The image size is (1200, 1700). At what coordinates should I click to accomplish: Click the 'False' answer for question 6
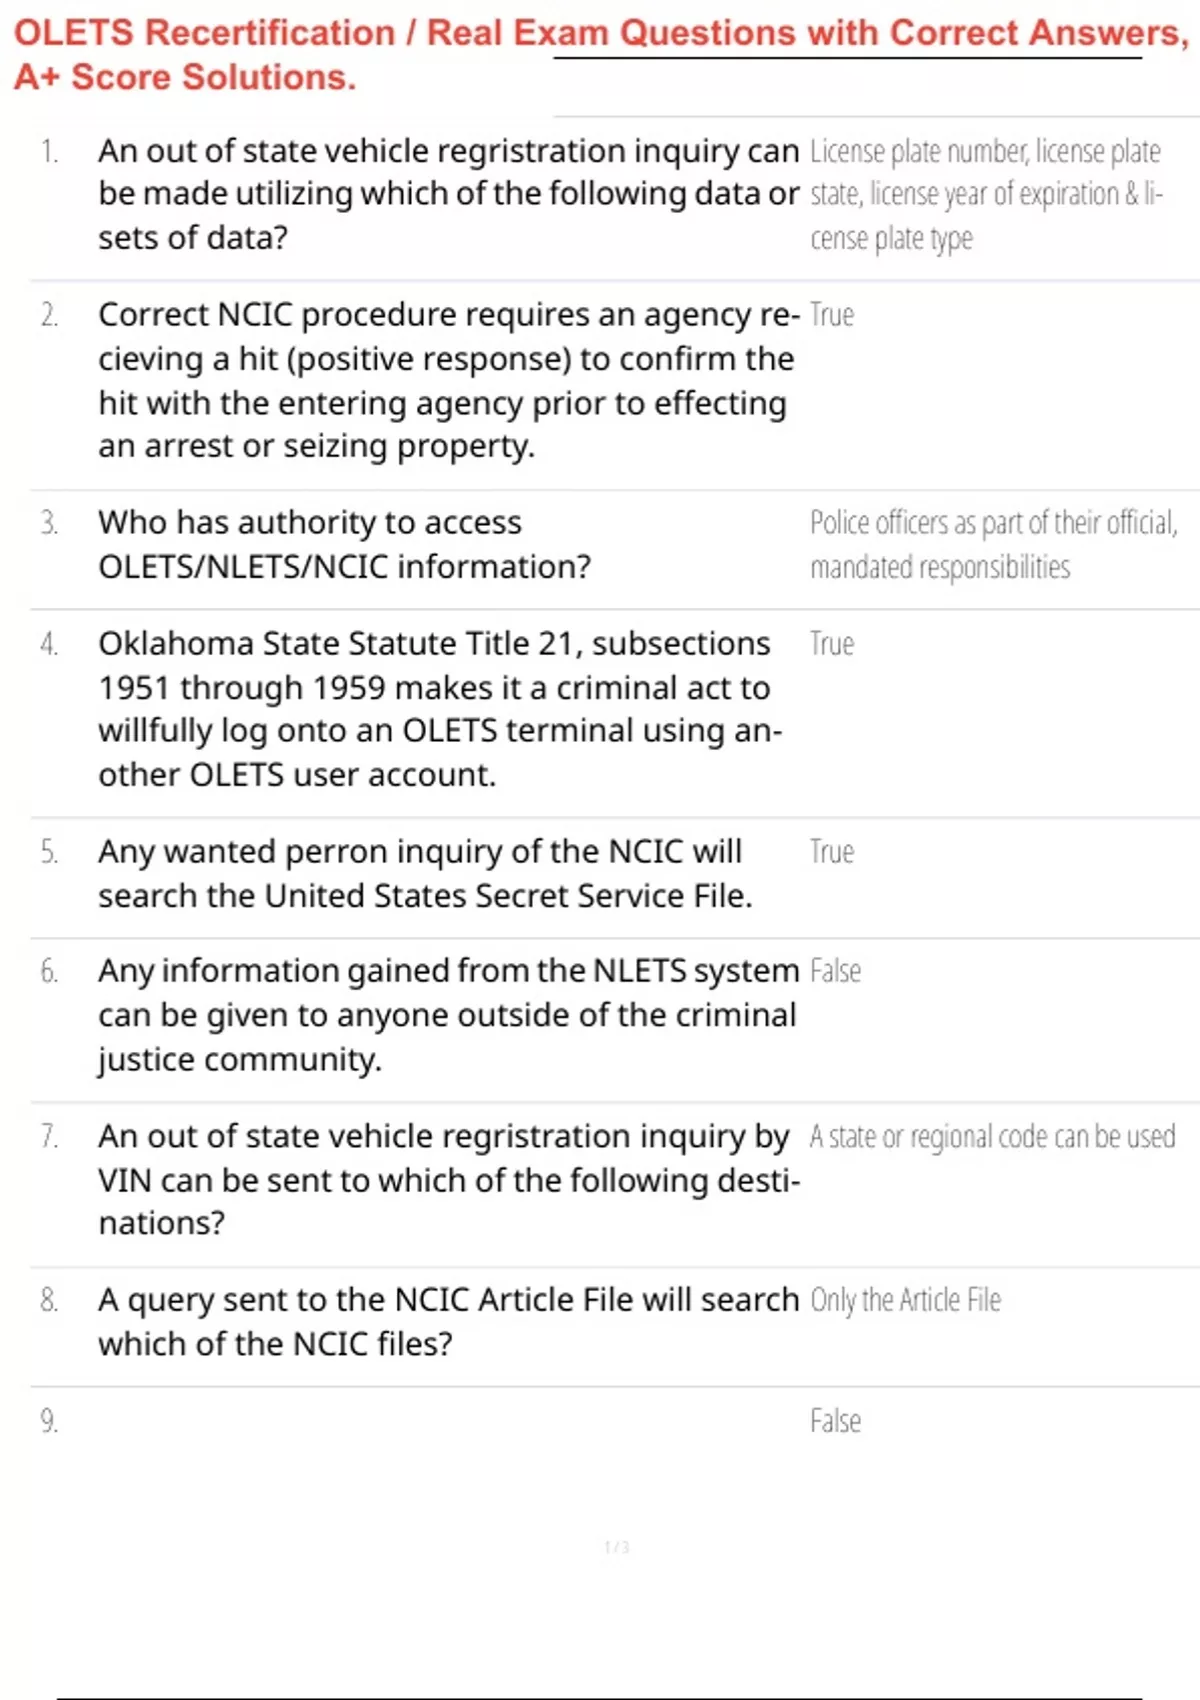835,971
